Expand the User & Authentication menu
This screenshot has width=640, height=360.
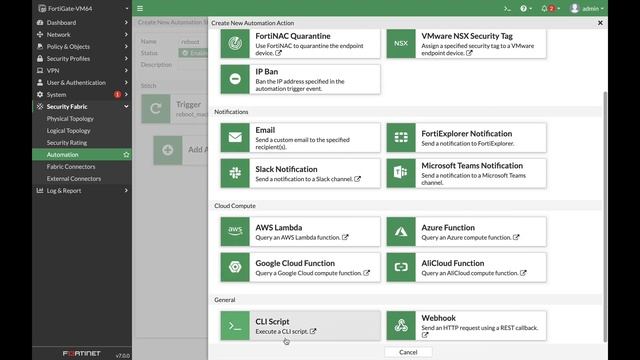(x=82, y=82)
